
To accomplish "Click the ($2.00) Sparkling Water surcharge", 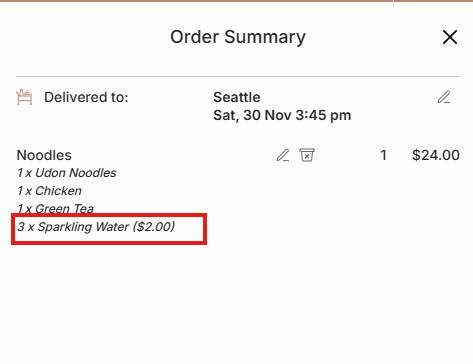I will coord(154,227).
